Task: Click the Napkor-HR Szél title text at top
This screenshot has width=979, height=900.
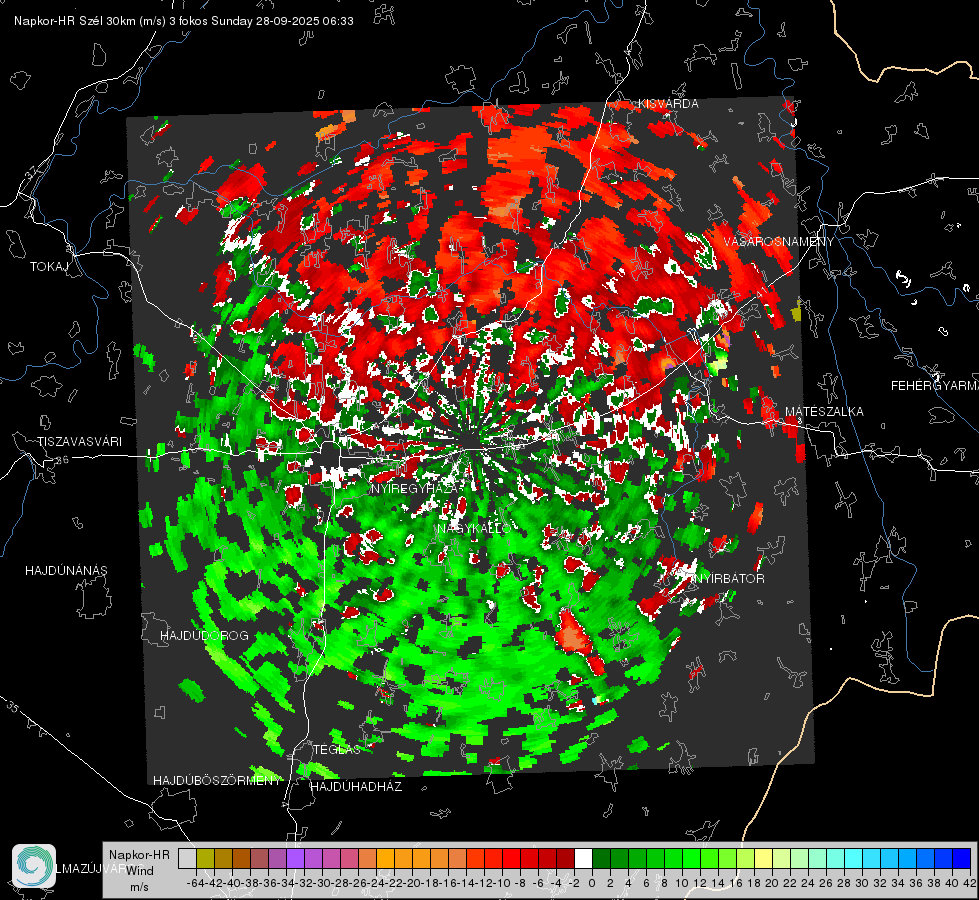Action: pyautogui.click(x=184, y=21)
